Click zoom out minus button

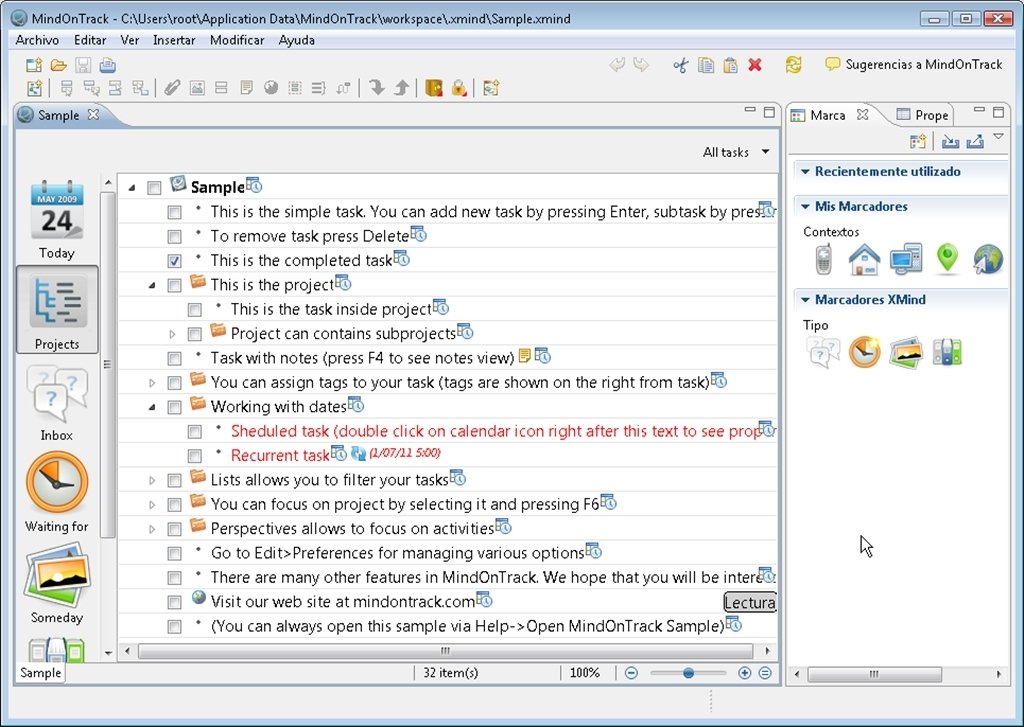tap(631, 673)
